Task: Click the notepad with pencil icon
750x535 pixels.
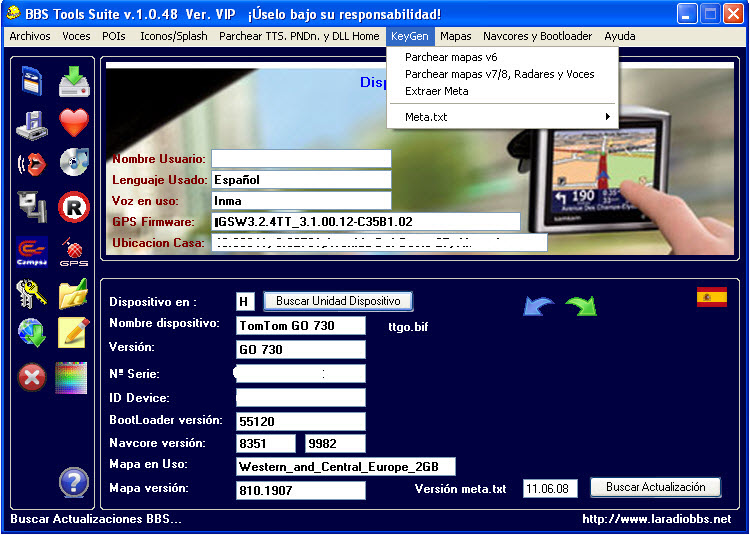Action: 73,332
